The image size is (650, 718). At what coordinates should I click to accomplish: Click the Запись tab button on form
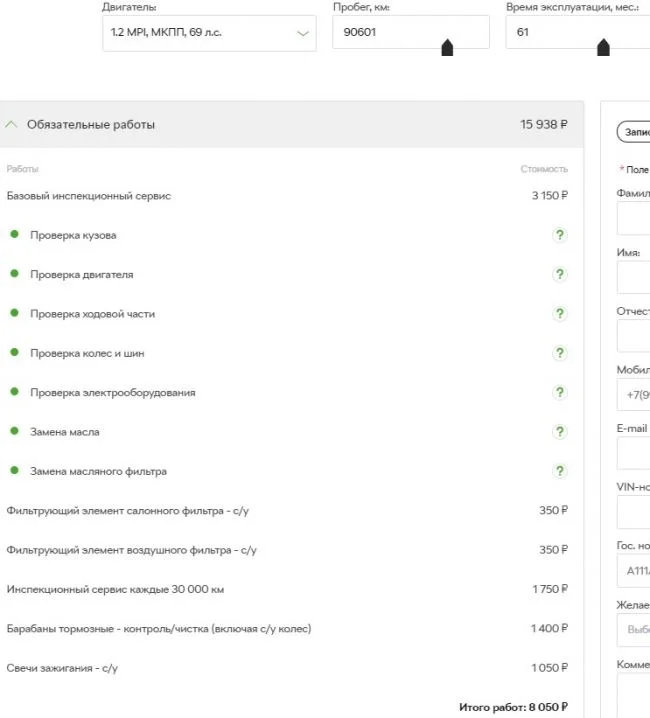coord(631,131)
